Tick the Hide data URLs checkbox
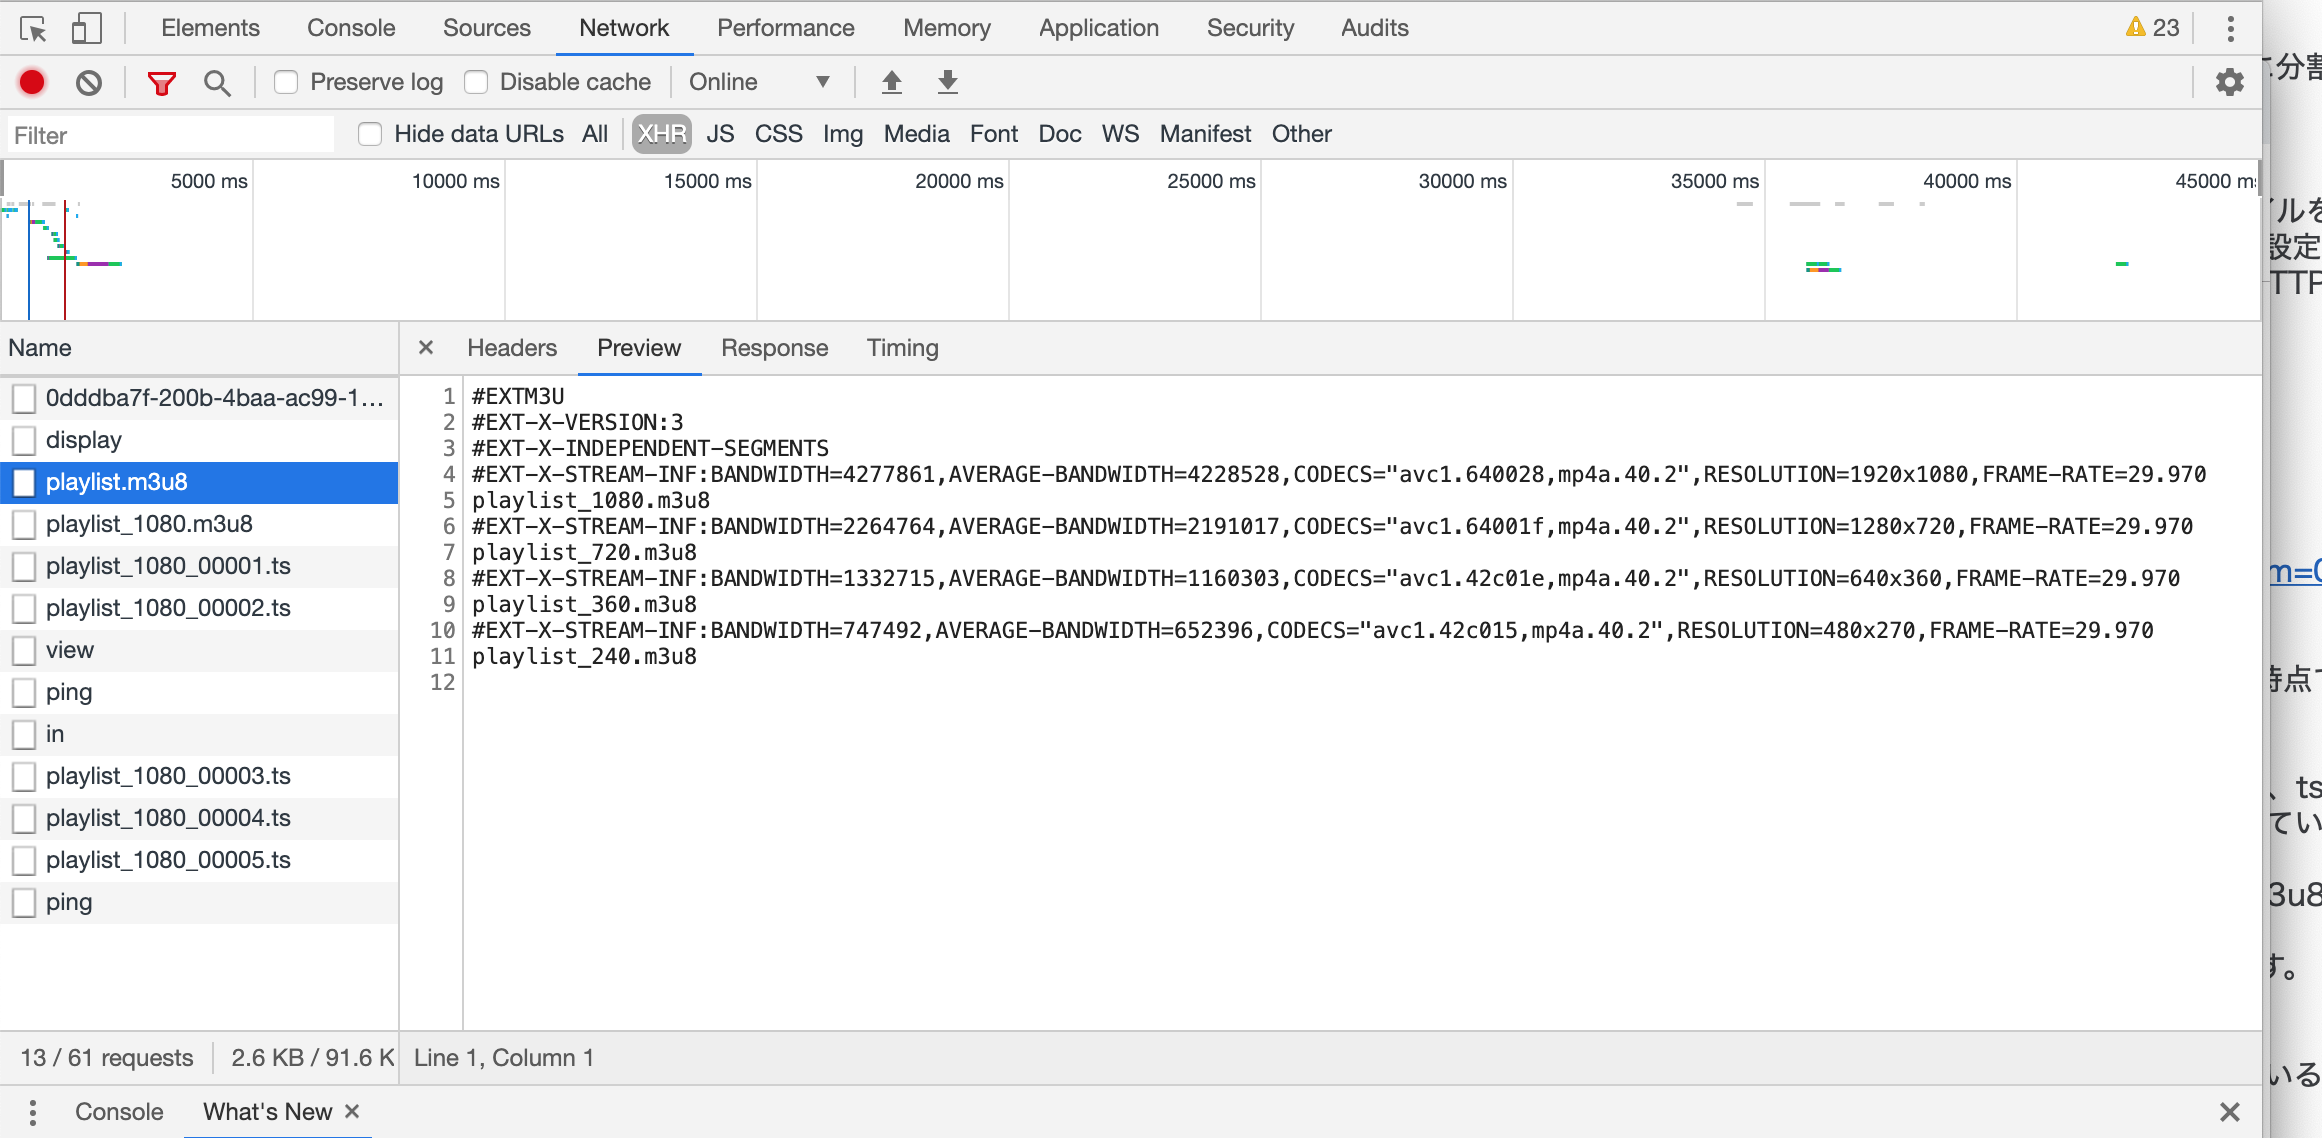The image size is (2322, 1138). [x=370, y=134]
